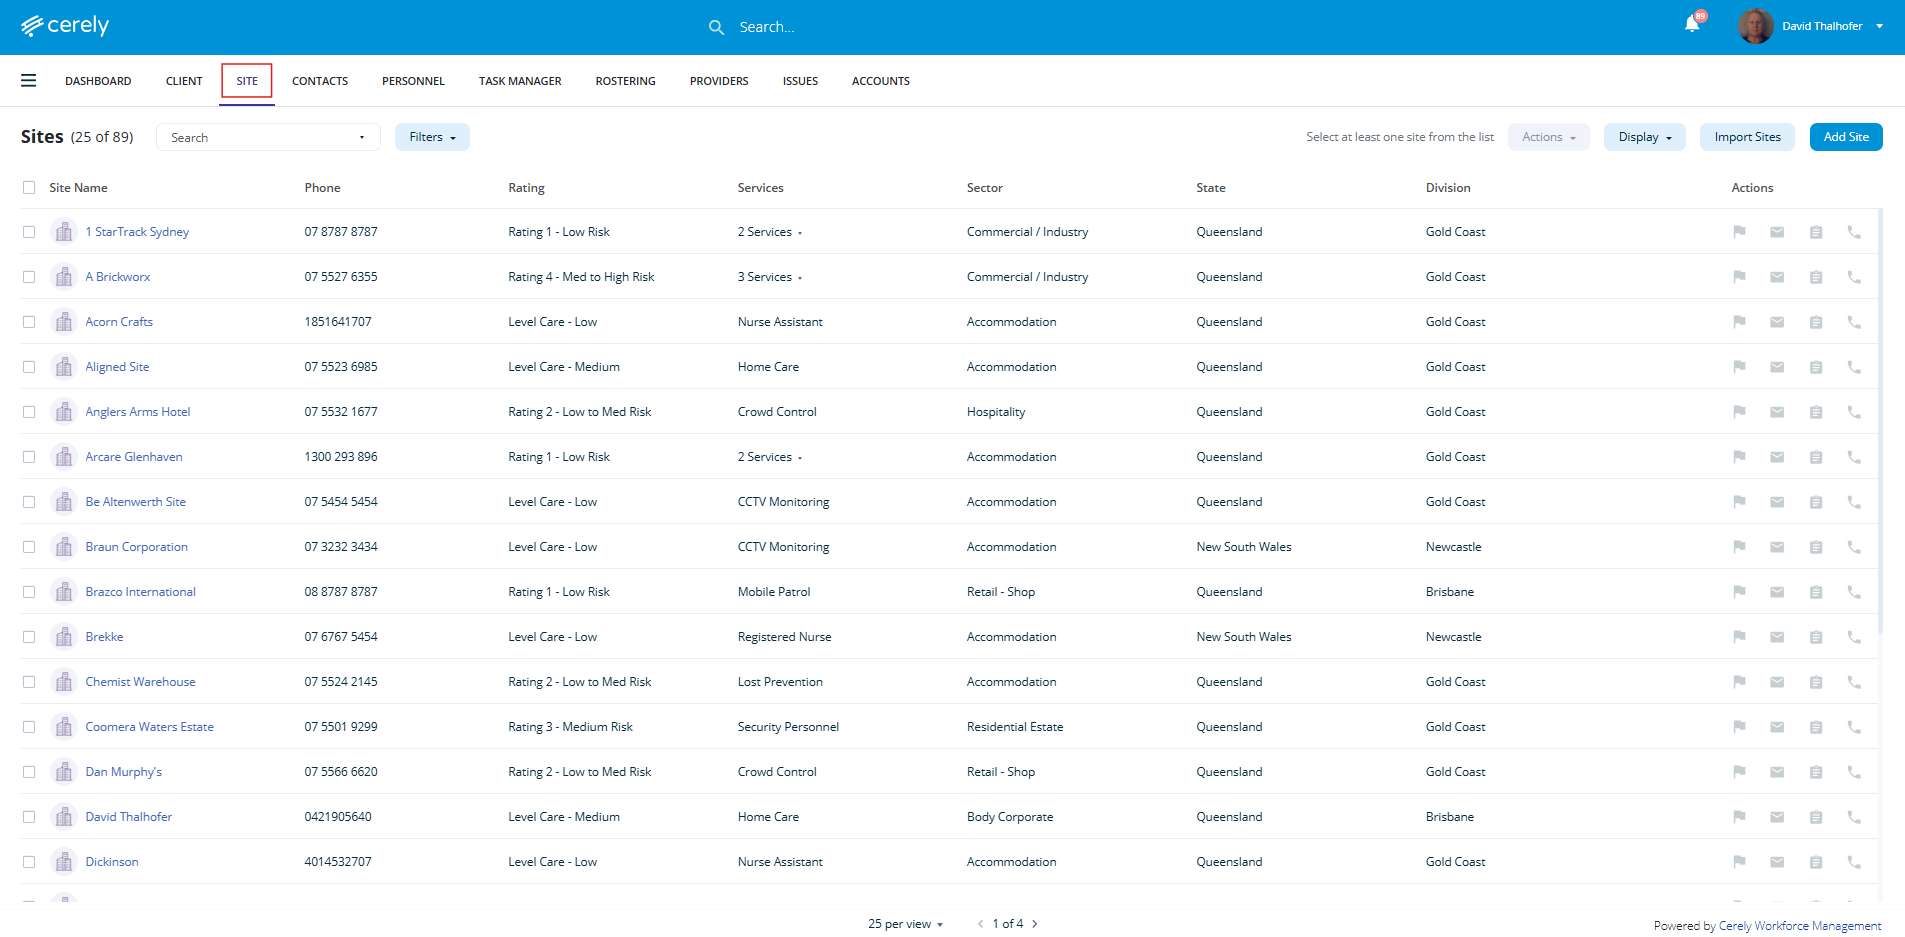Check the A Brickworx row checkbox
1905x937 pixels.
coord(29,277)
